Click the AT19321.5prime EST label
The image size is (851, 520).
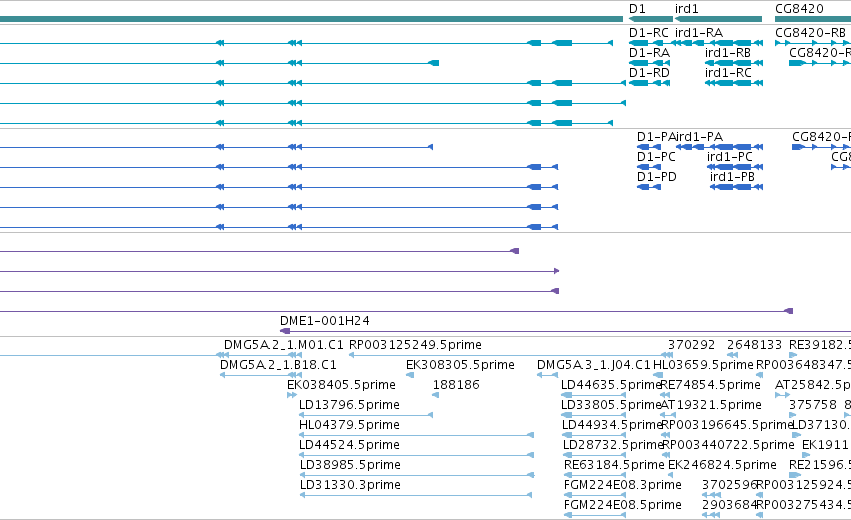(x=711, y=405)
